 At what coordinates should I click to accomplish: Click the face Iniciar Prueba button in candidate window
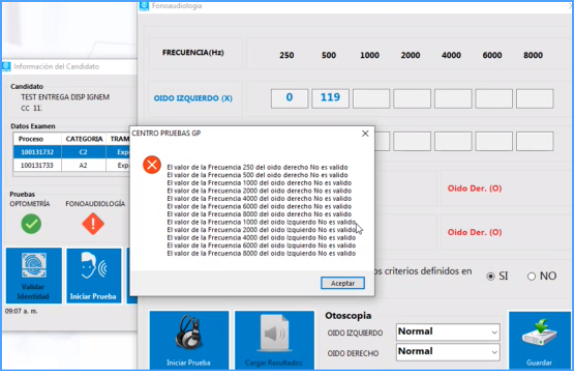(94, 275)
